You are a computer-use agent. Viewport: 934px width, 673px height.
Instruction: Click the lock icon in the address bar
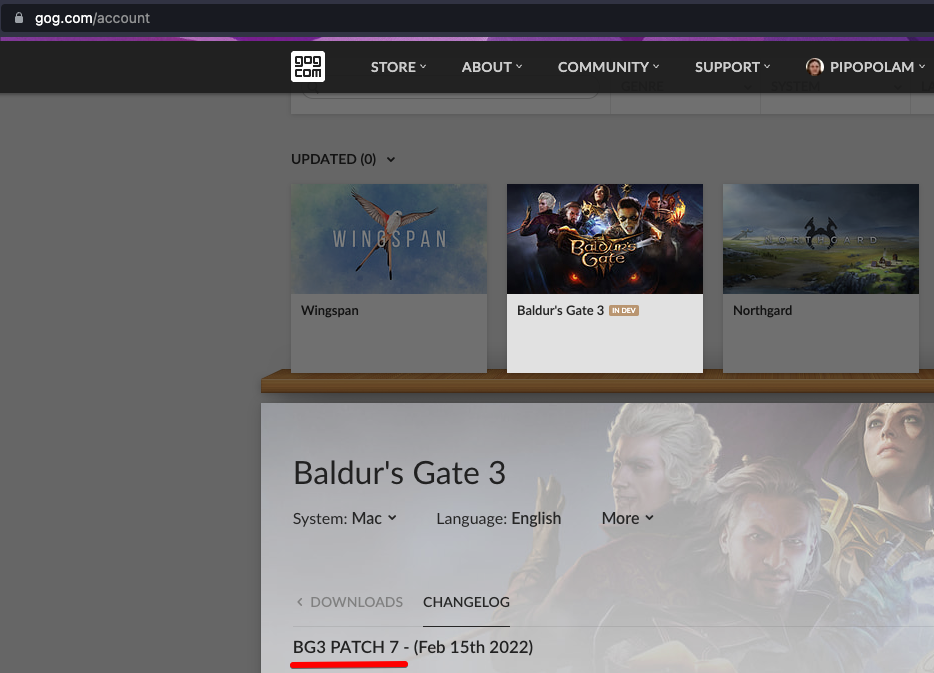(x=19, y=18)
